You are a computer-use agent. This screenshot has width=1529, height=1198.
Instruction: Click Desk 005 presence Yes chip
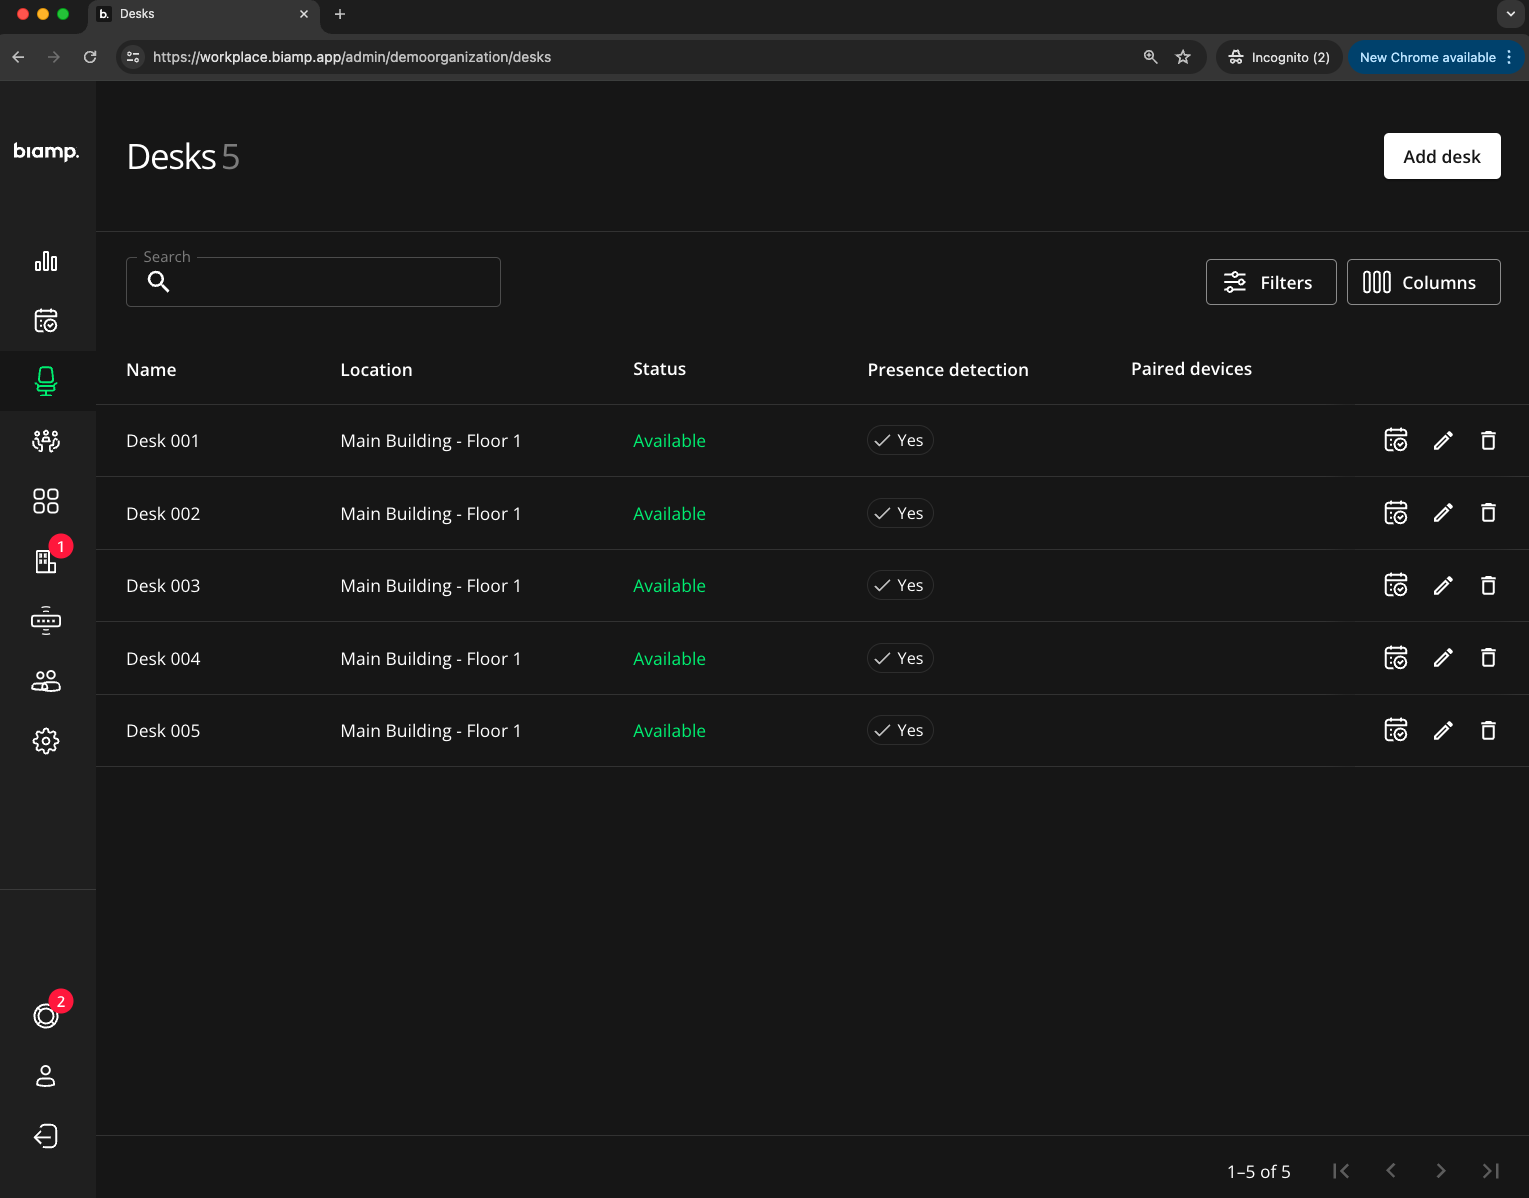(900, 730)
